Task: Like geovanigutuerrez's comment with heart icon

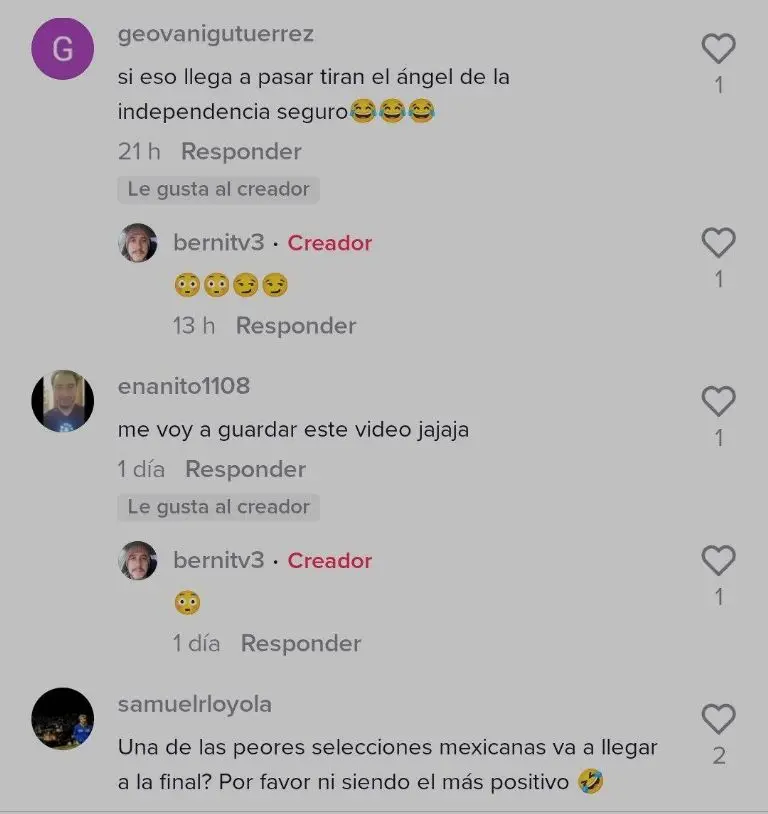Action: pos(719,48)
